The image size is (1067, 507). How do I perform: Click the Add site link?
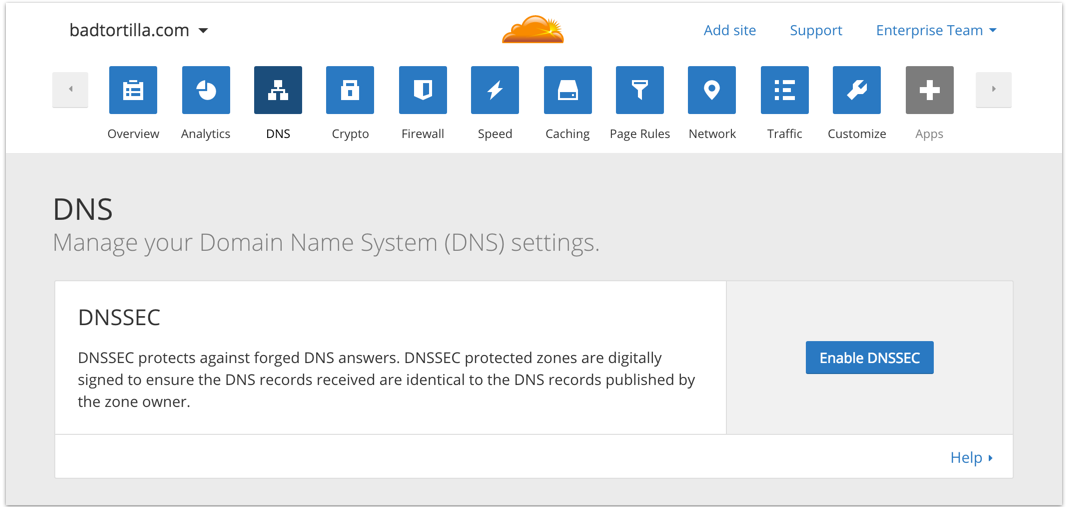(x=729, y=31)
